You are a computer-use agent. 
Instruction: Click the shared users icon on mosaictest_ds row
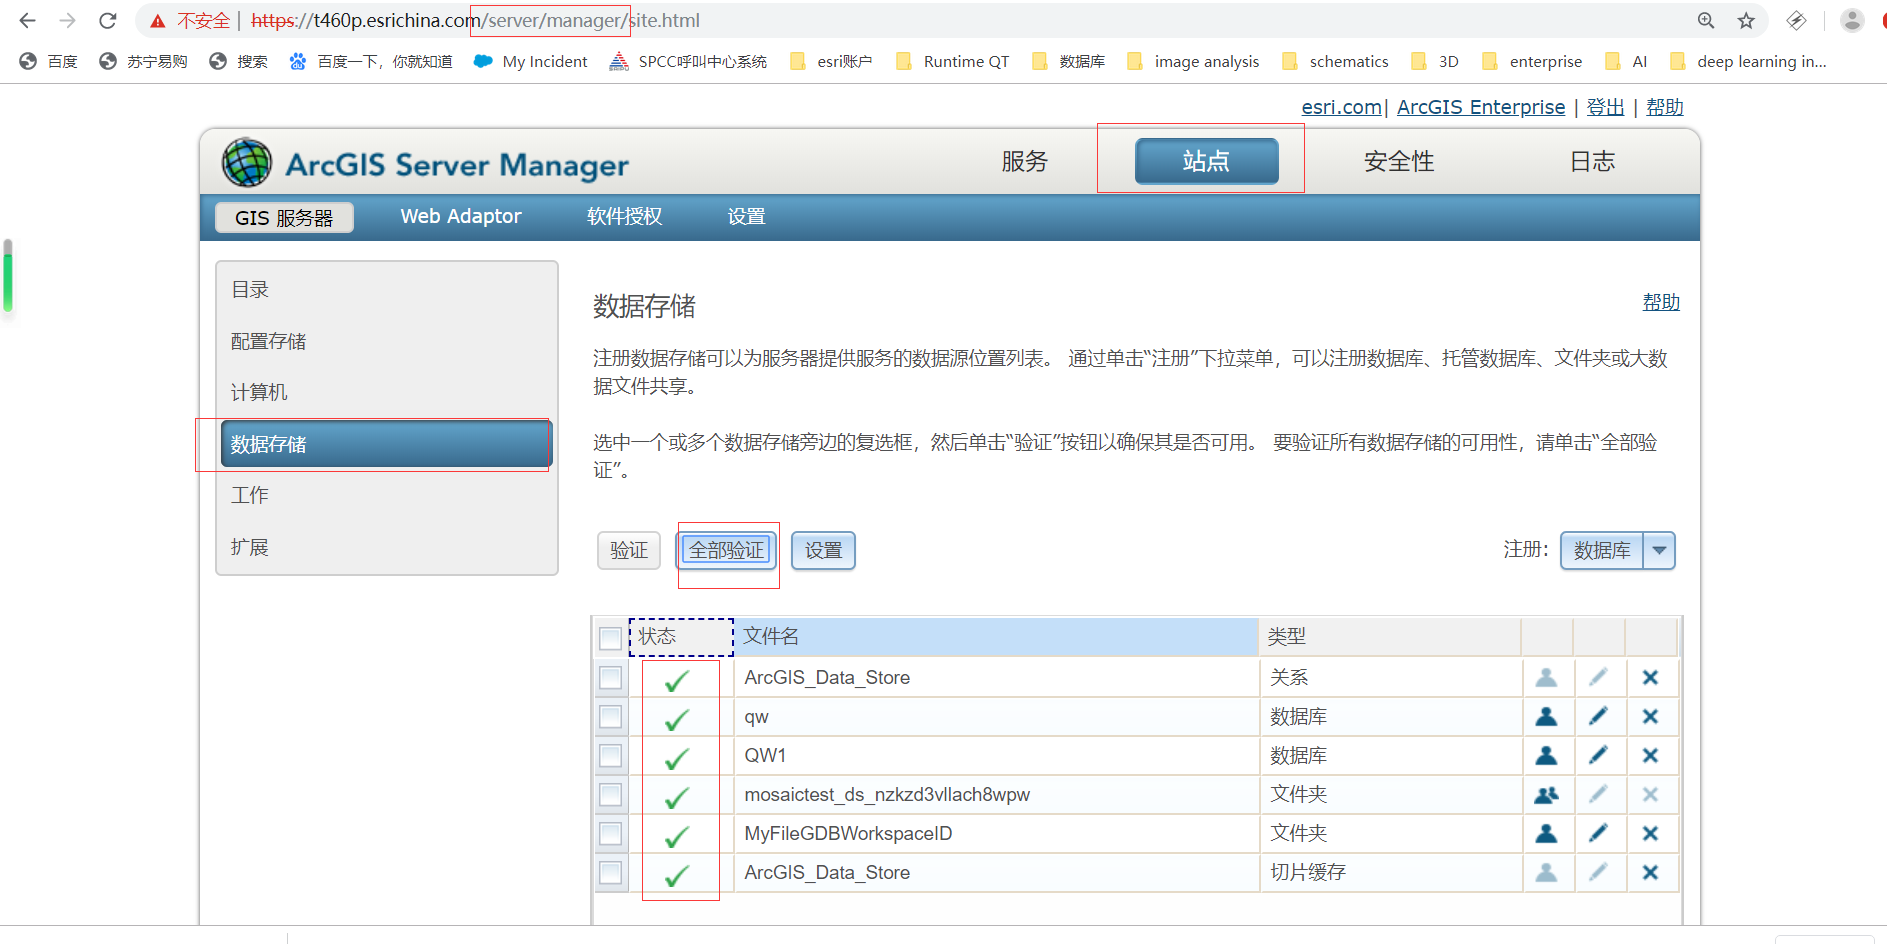tap(1548, 794)
